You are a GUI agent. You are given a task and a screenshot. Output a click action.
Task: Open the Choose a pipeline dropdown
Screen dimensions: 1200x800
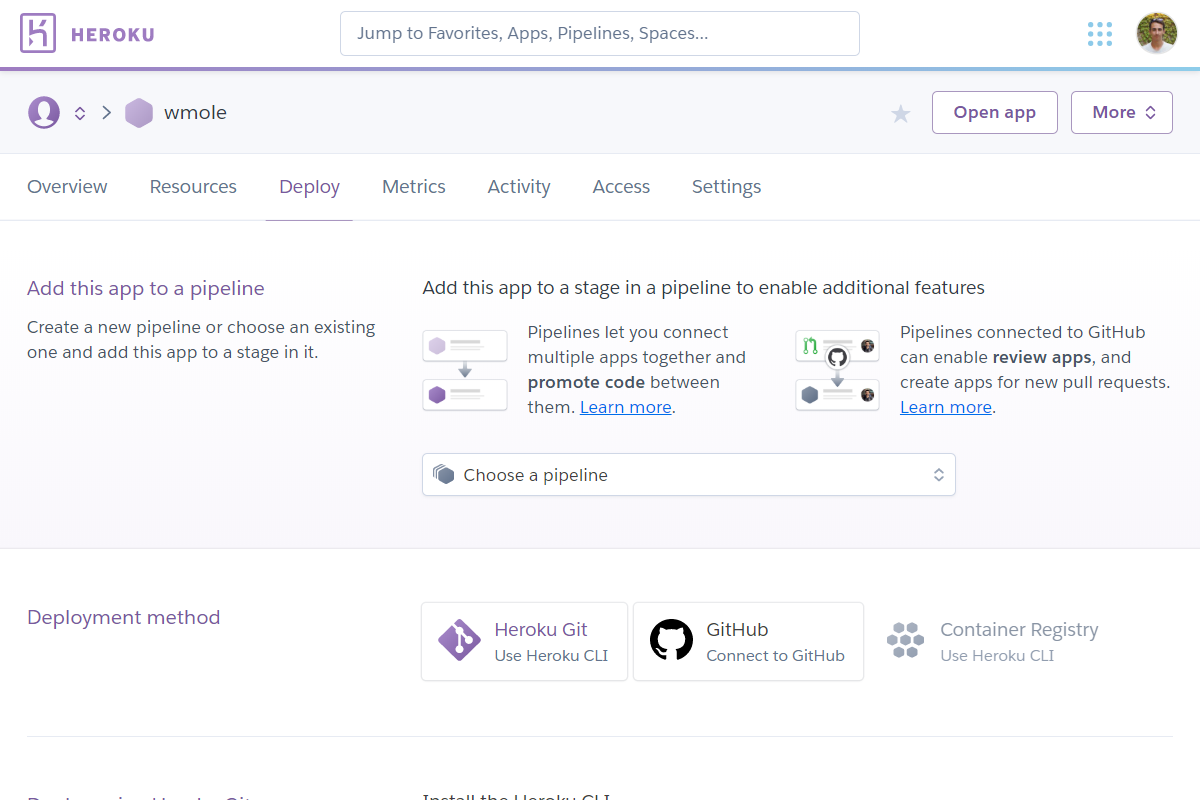coord(689,475)
